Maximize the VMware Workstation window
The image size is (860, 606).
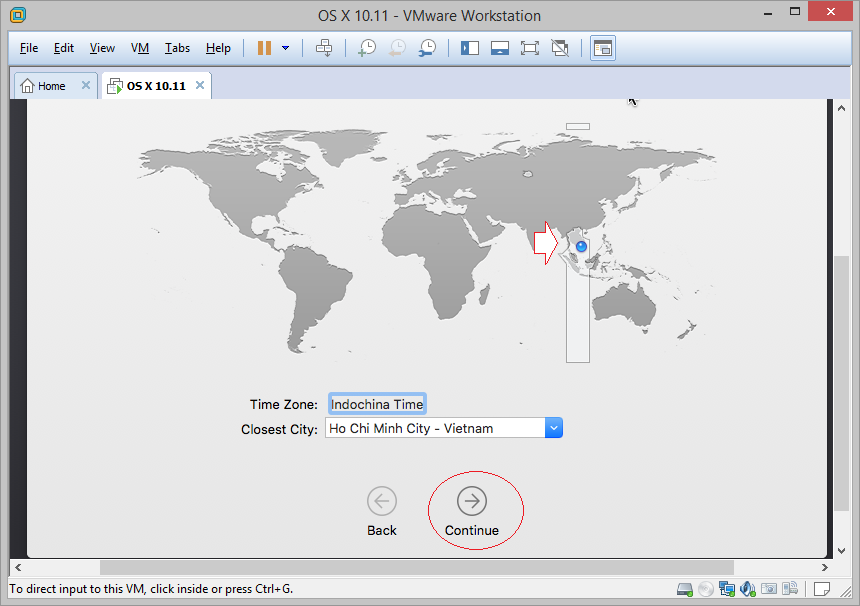[795, 12]
